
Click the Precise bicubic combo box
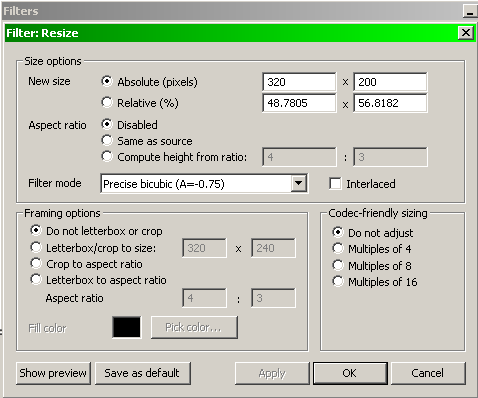coord(204,183)
